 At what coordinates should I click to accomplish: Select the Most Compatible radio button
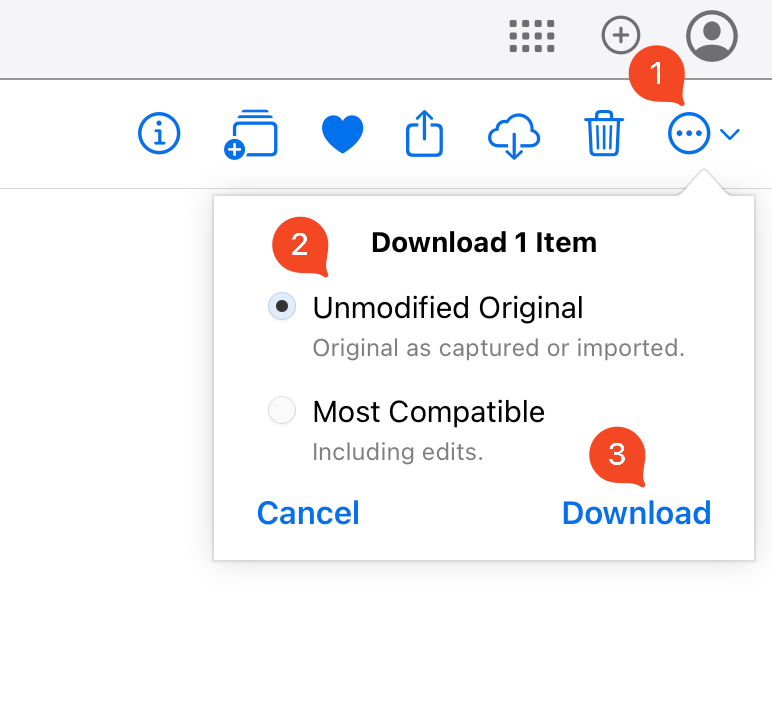coord(283,411)
